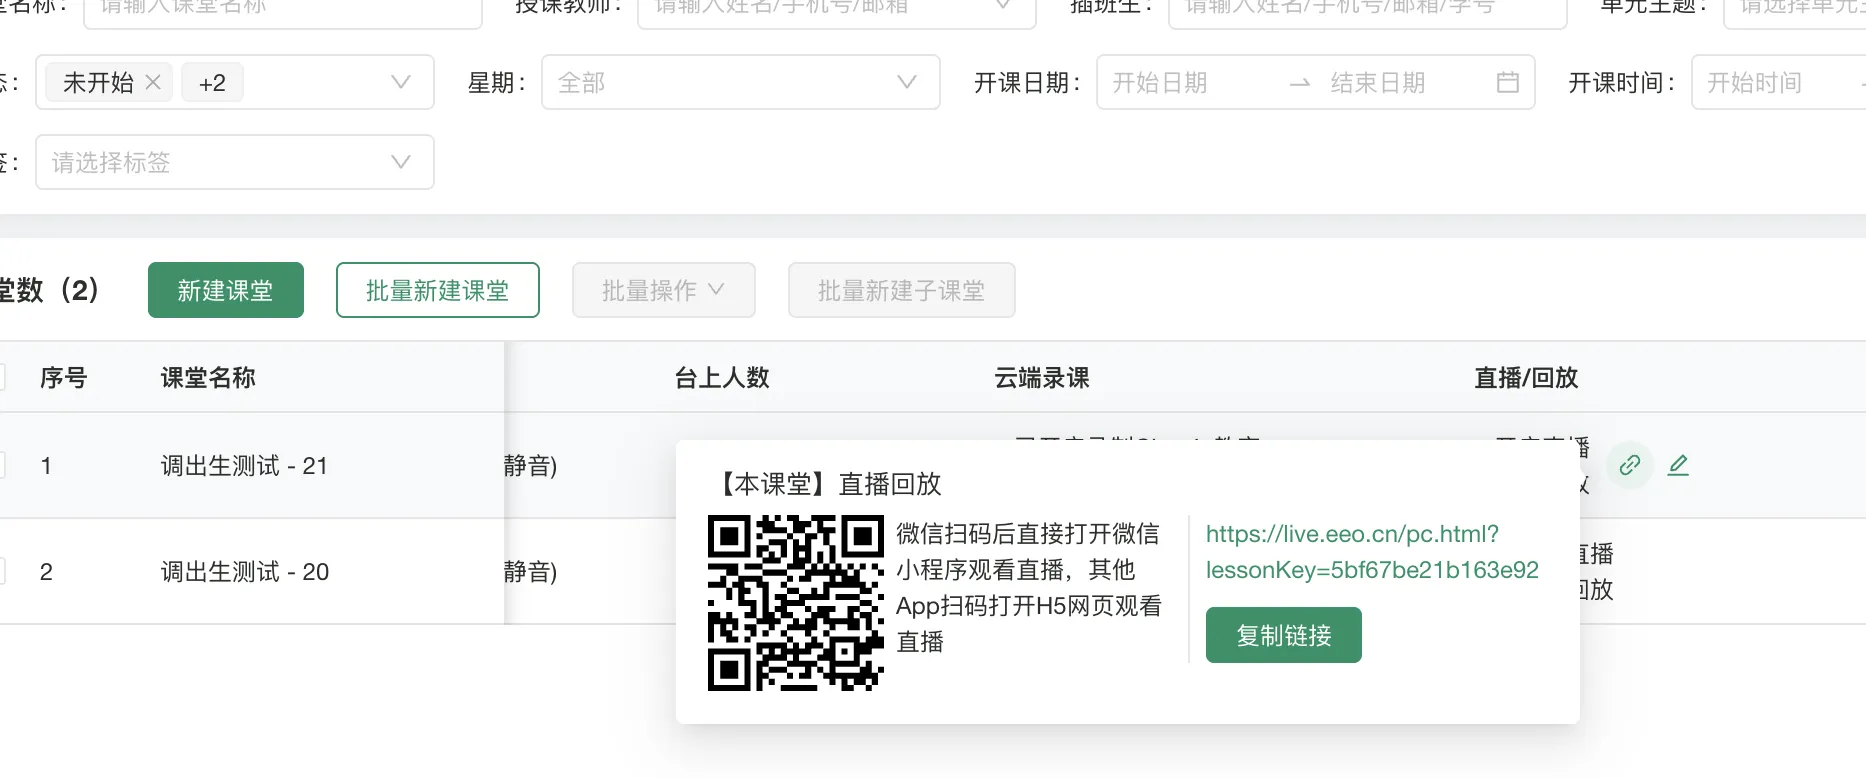This screenshot has width=1866, height=778.
Task: Click the 课堂名称 column header
Action: (x=208, y=378)
